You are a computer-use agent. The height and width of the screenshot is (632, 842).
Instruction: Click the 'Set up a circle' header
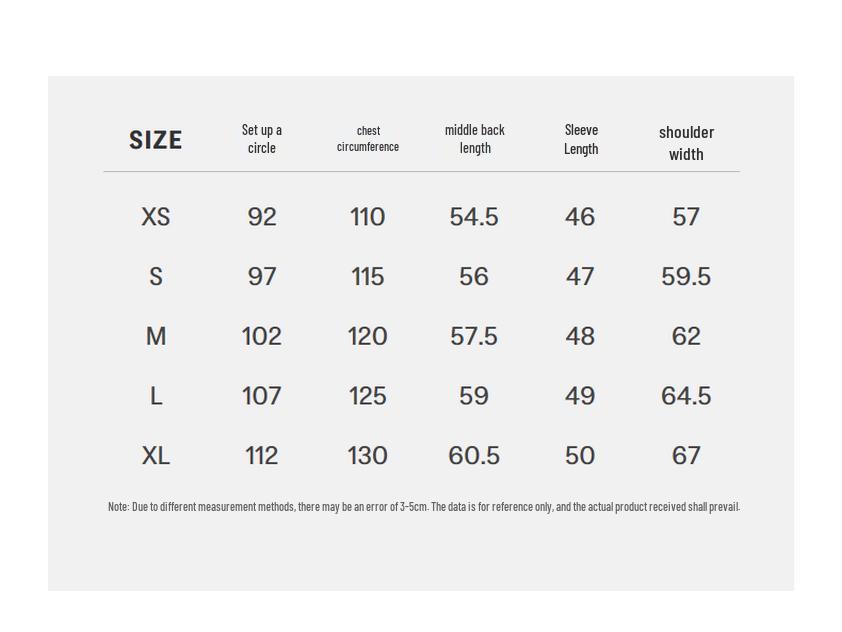click(262, 139)
